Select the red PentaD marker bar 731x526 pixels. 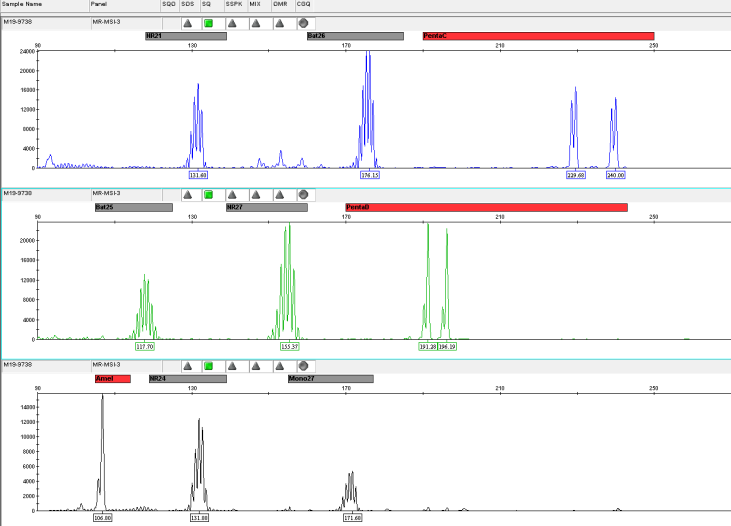point(486,208)
